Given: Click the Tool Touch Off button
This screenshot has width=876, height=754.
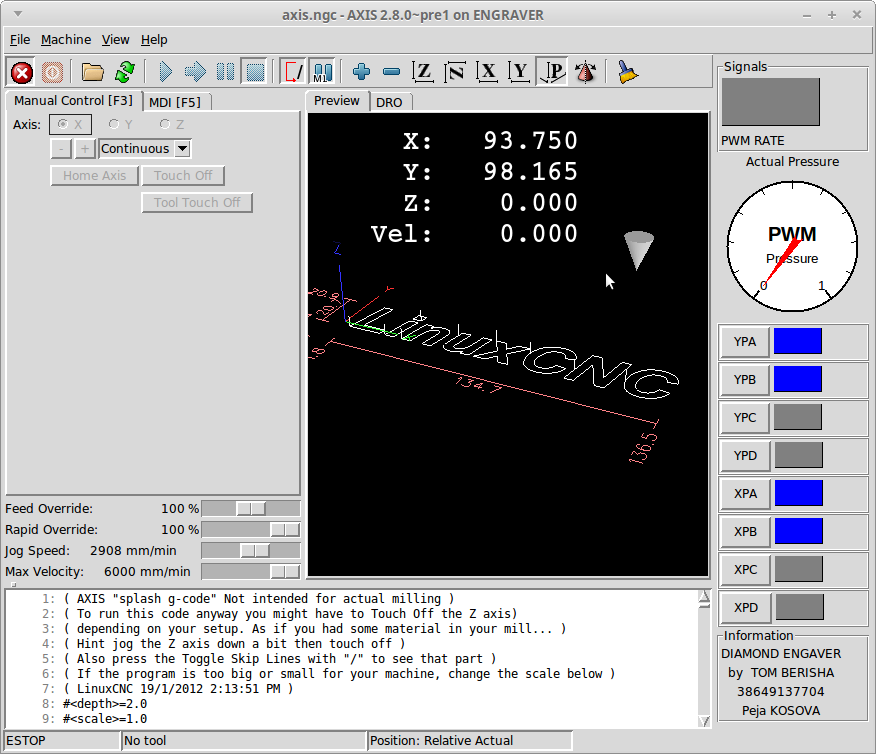Looking at the screenshot, I should tap(197, 202).
